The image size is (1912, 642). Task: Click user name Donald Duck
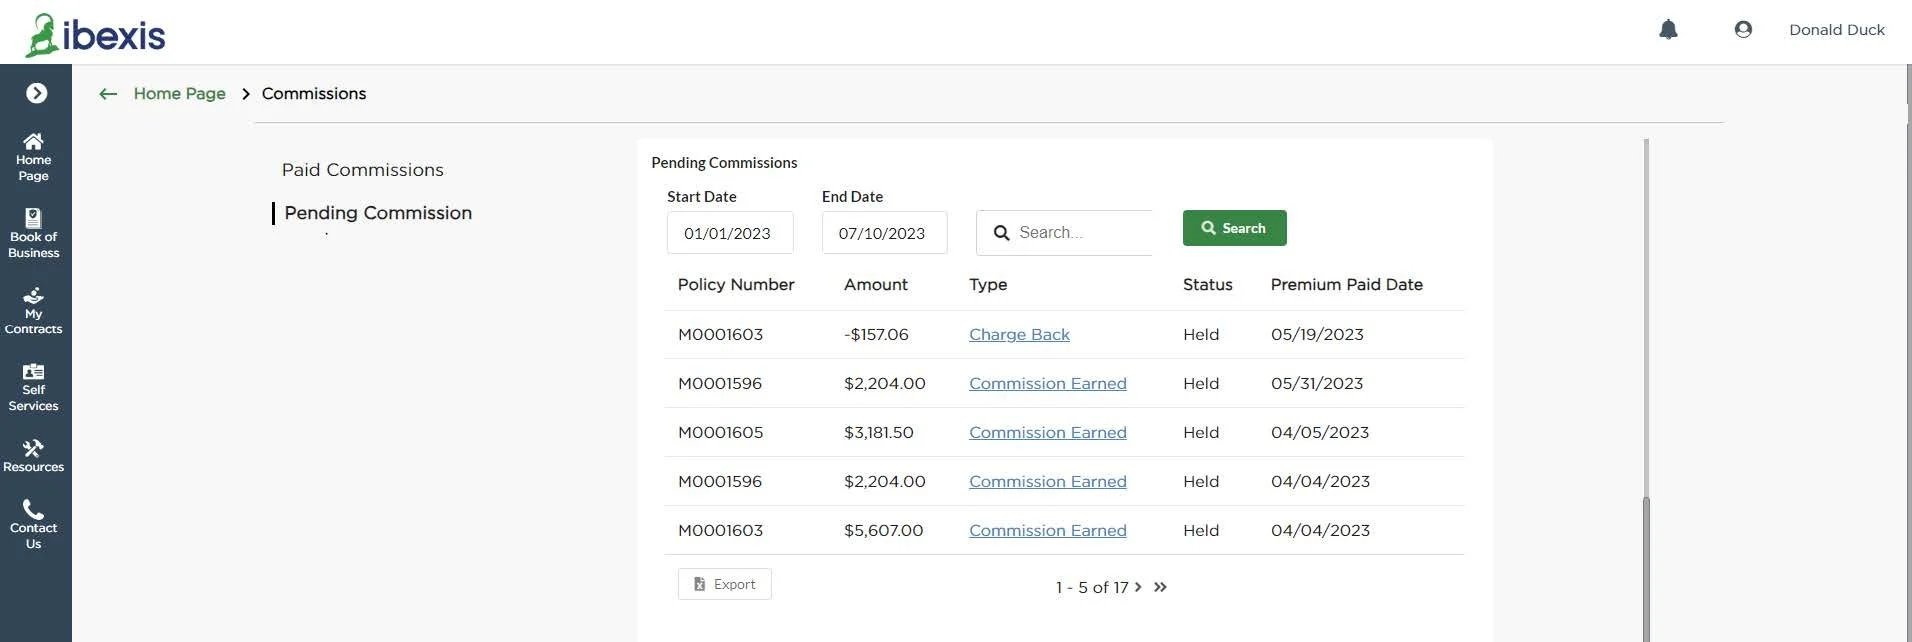(1836, 30)
